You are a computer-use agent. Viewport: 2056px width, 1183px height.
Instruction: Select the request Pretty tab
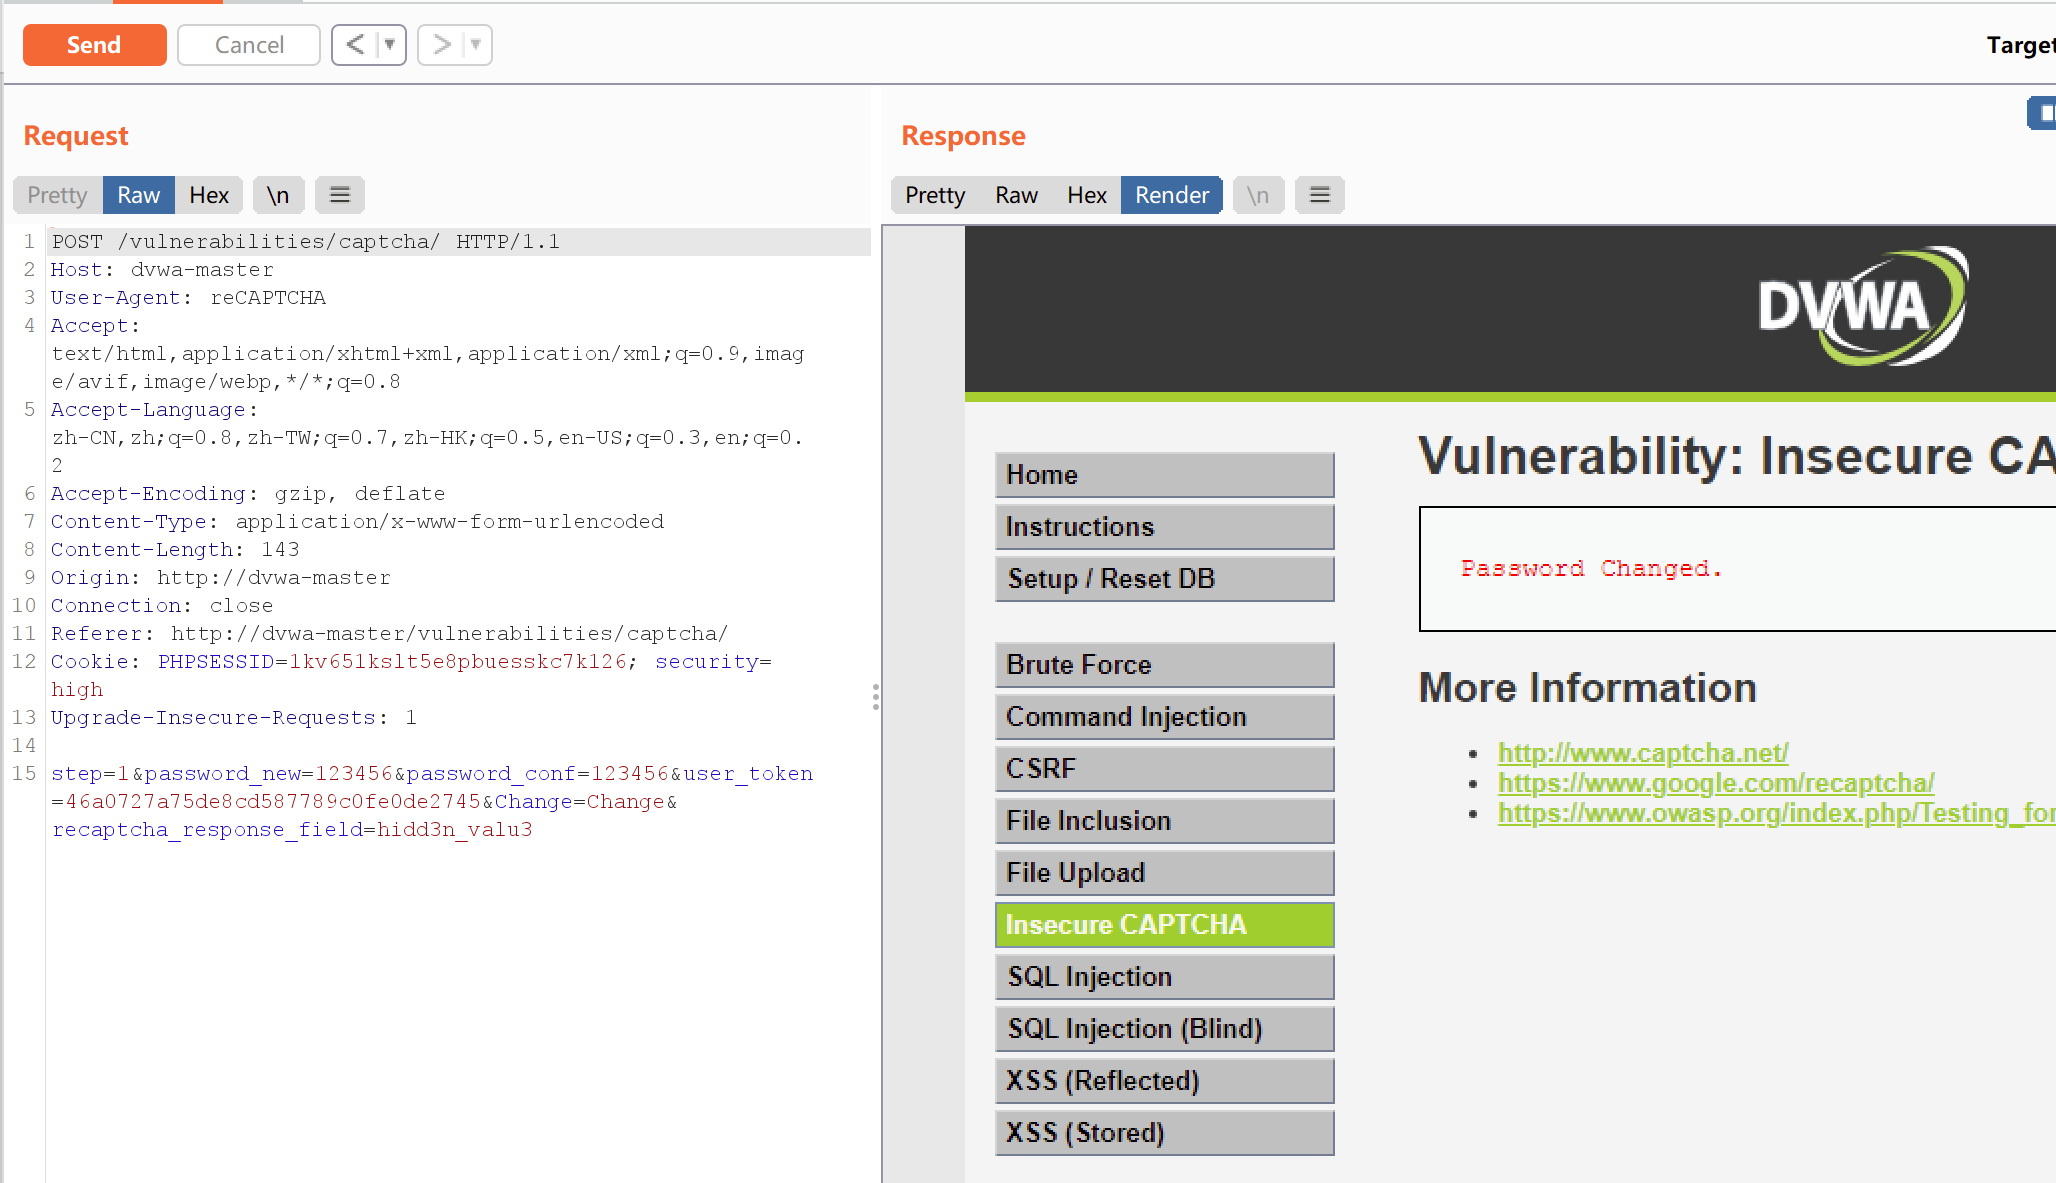(x=57, y=195)
